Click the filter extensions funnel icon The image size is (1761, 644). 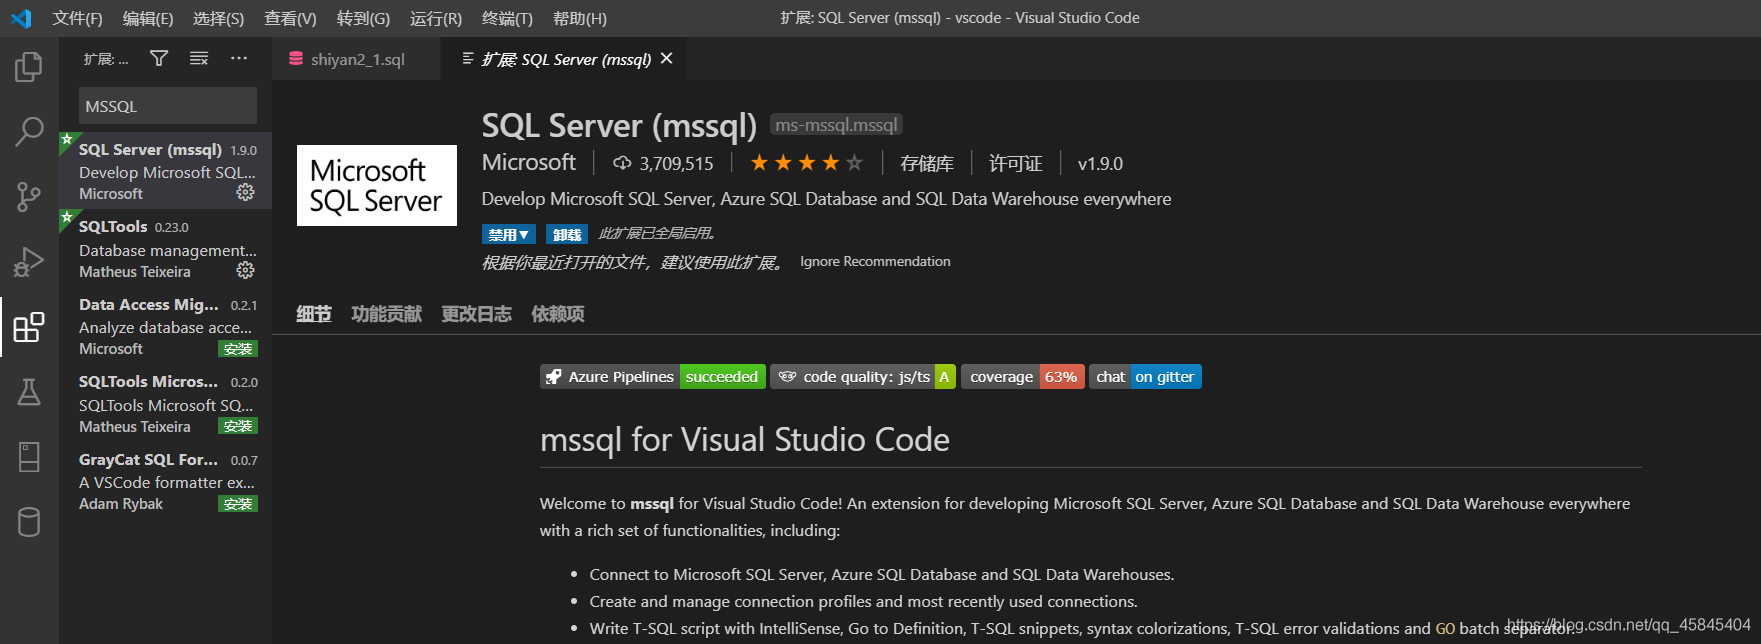coord(159,59)
